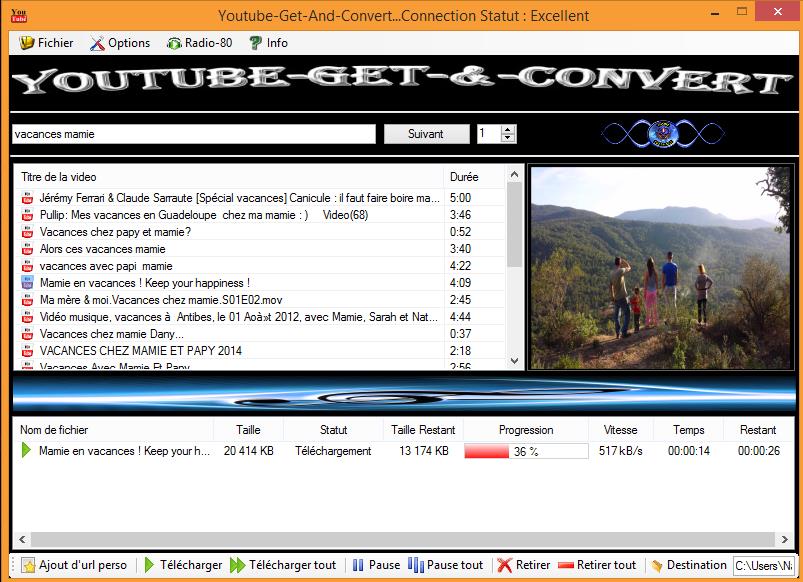This screenshot has width=803, height=582.
Task: Pause the selected download with 'Pause'
Action: coord(376,565)
